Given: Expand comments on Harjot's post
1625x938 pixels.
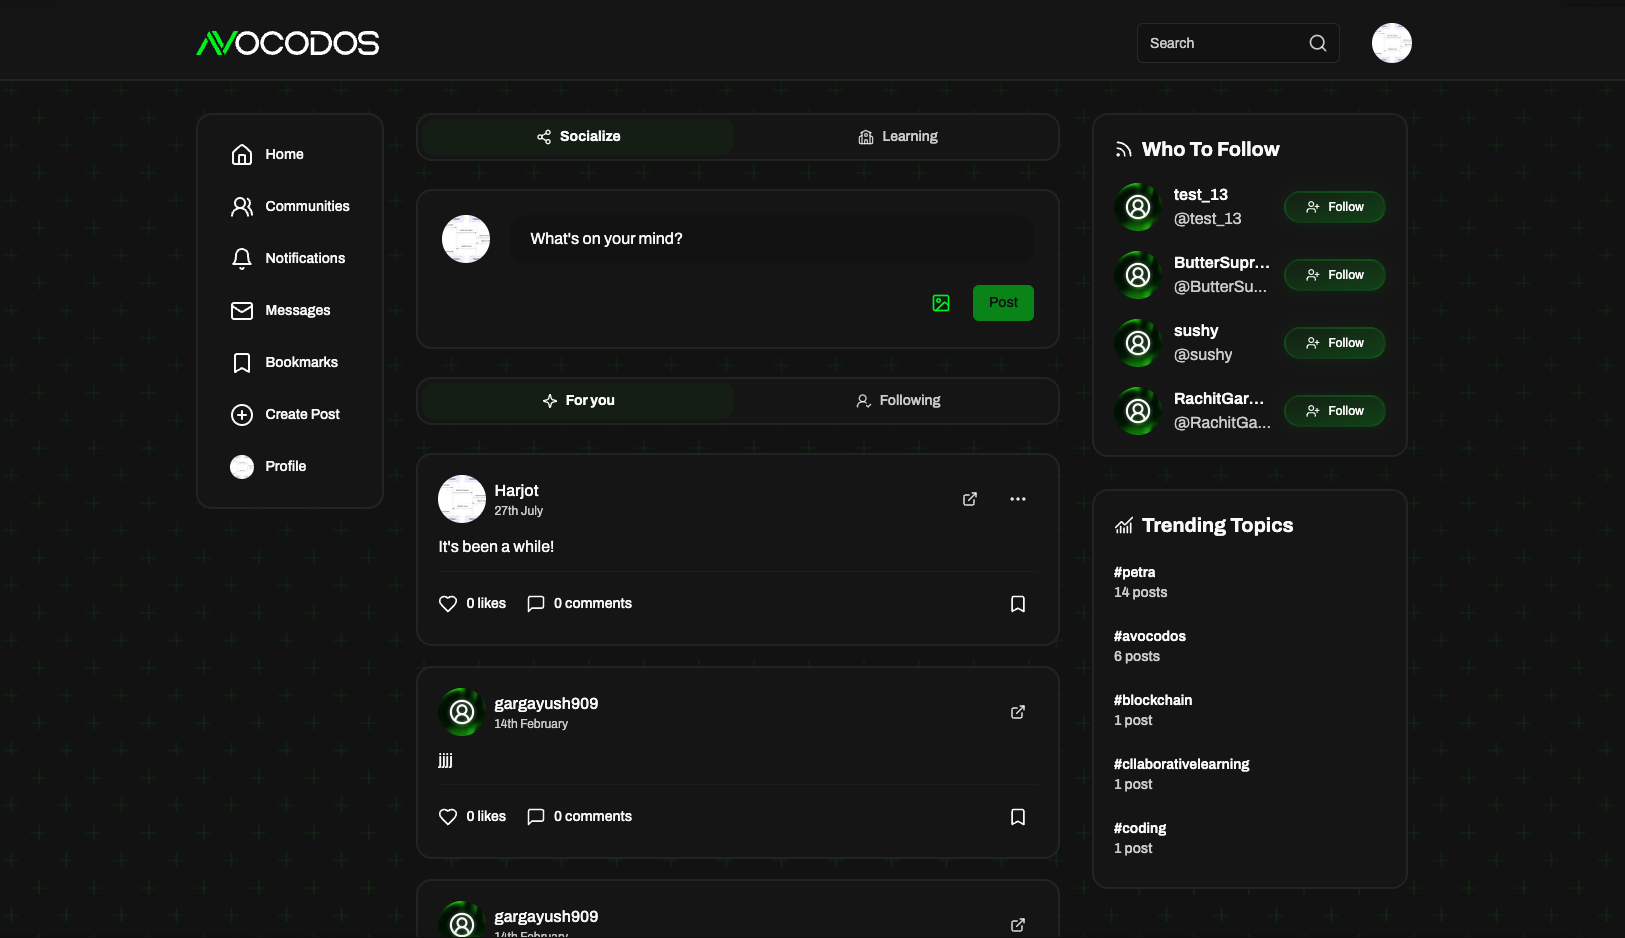Looking at the screenshot, I should pyautogui.click(x=536, y=603).
